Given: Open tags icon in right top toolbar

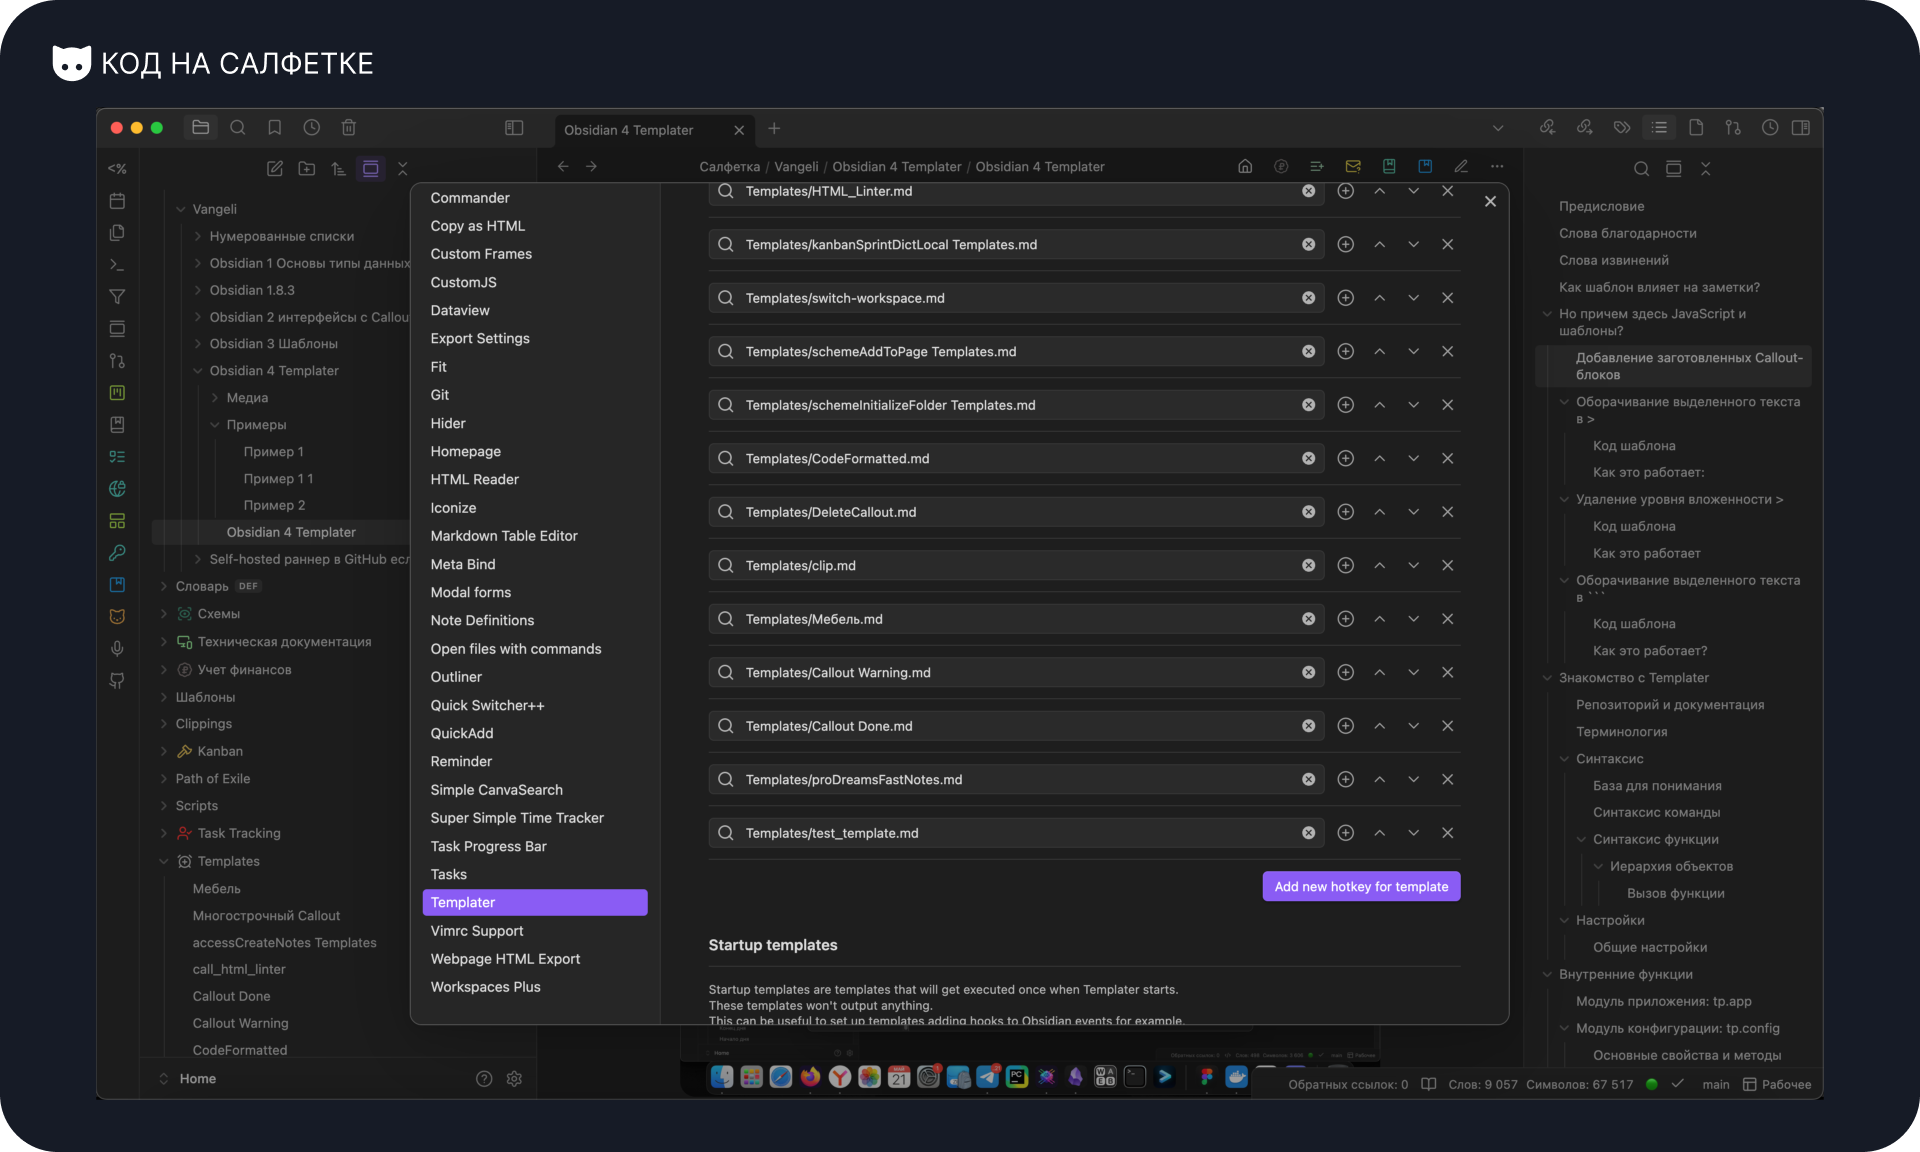Looking at the screenshot, I should pyautogui.click(x=1622, y=128).
